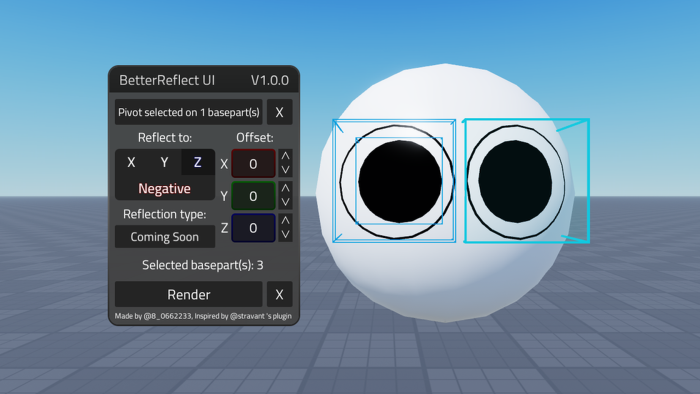The width and height of the screenshot is (700, 394).
Task: Decrease the X offset with down arrow
Action: 285,170
